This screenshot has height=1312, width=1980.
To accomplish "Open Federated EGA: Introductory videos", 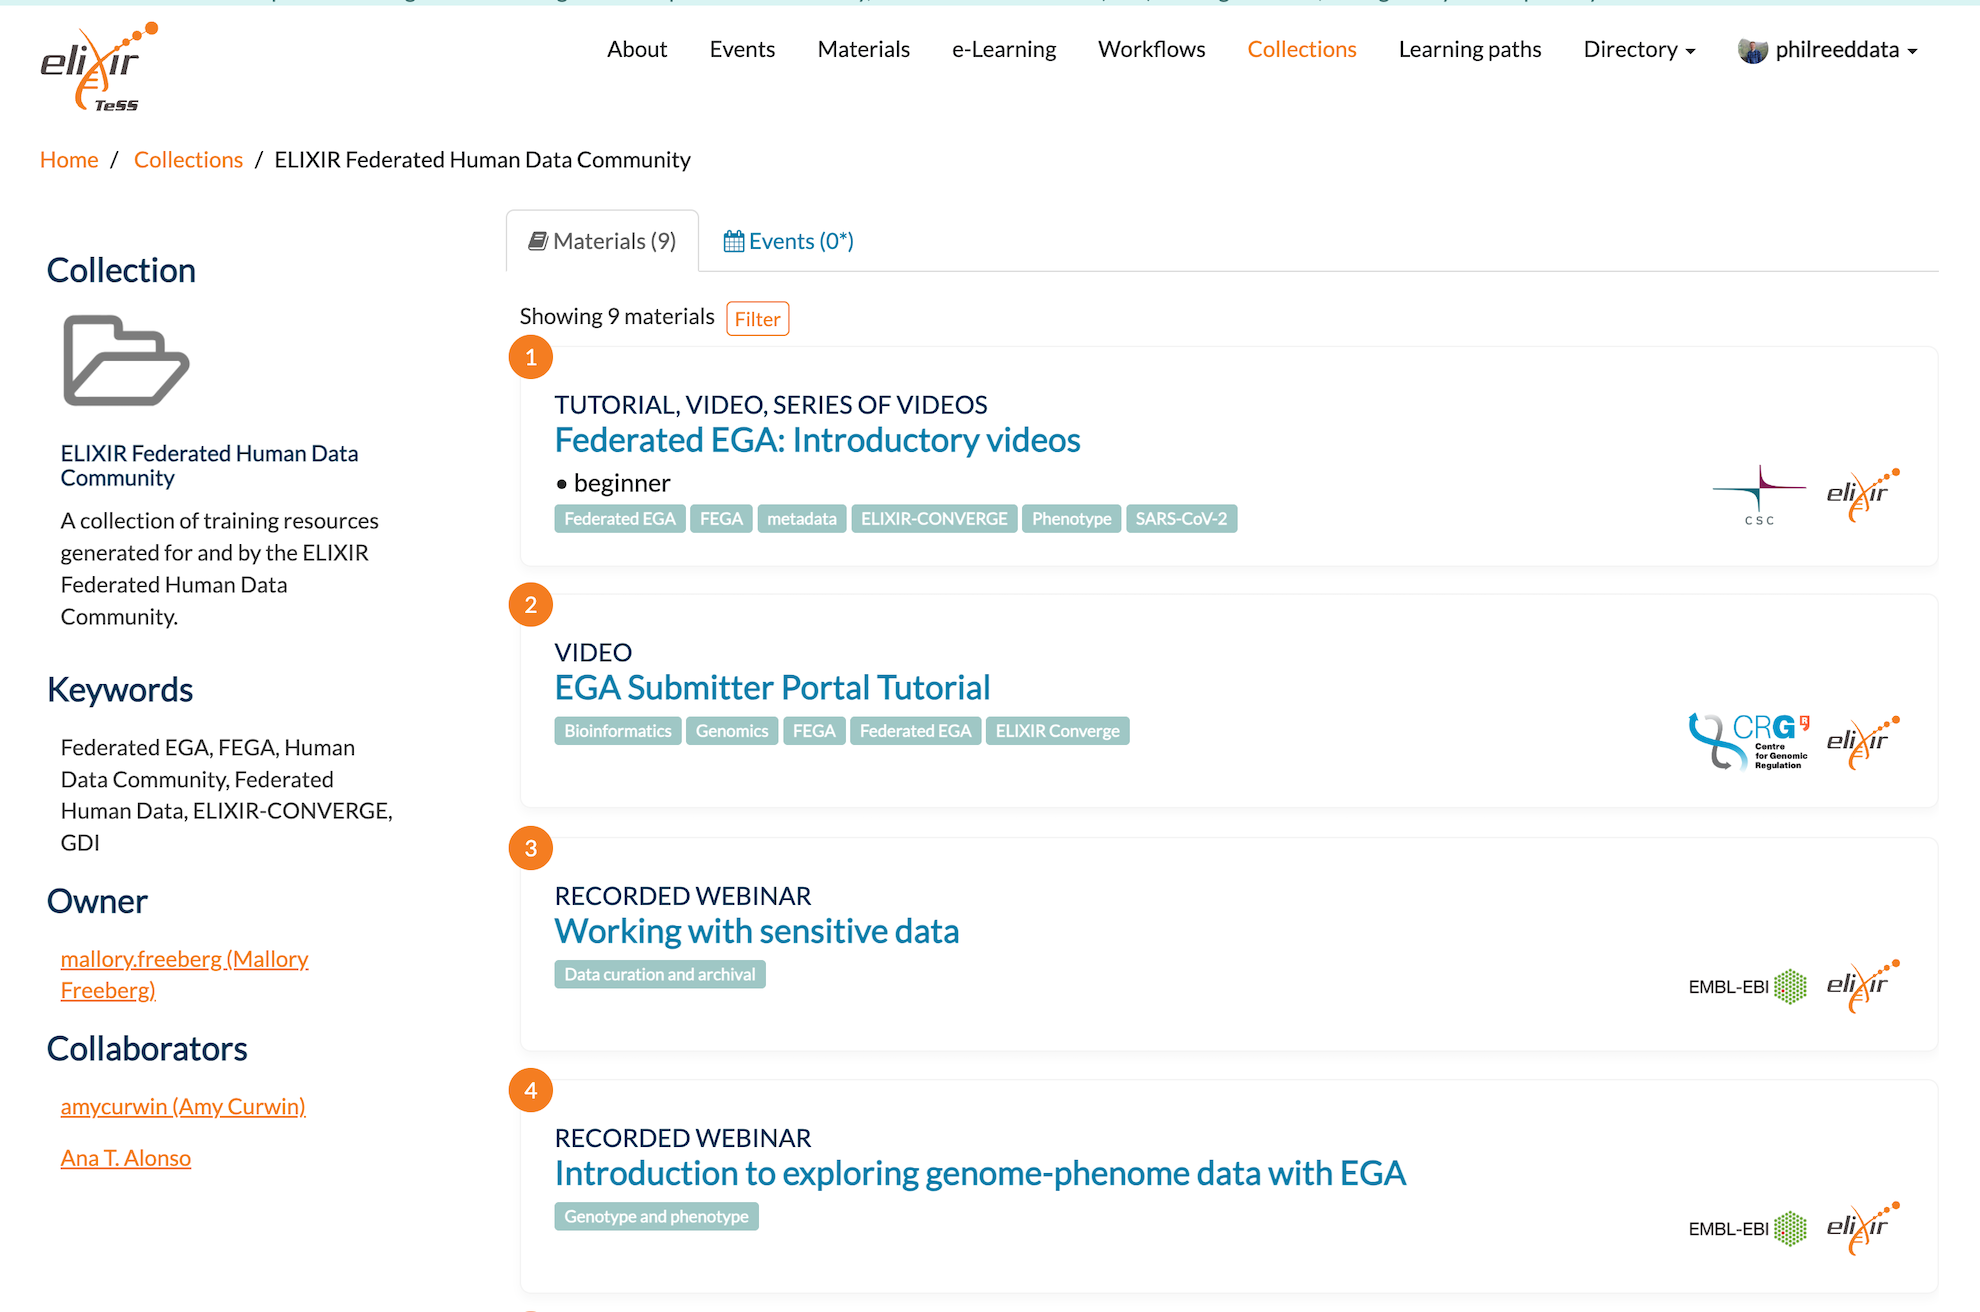I will click(x=817, y=440).
